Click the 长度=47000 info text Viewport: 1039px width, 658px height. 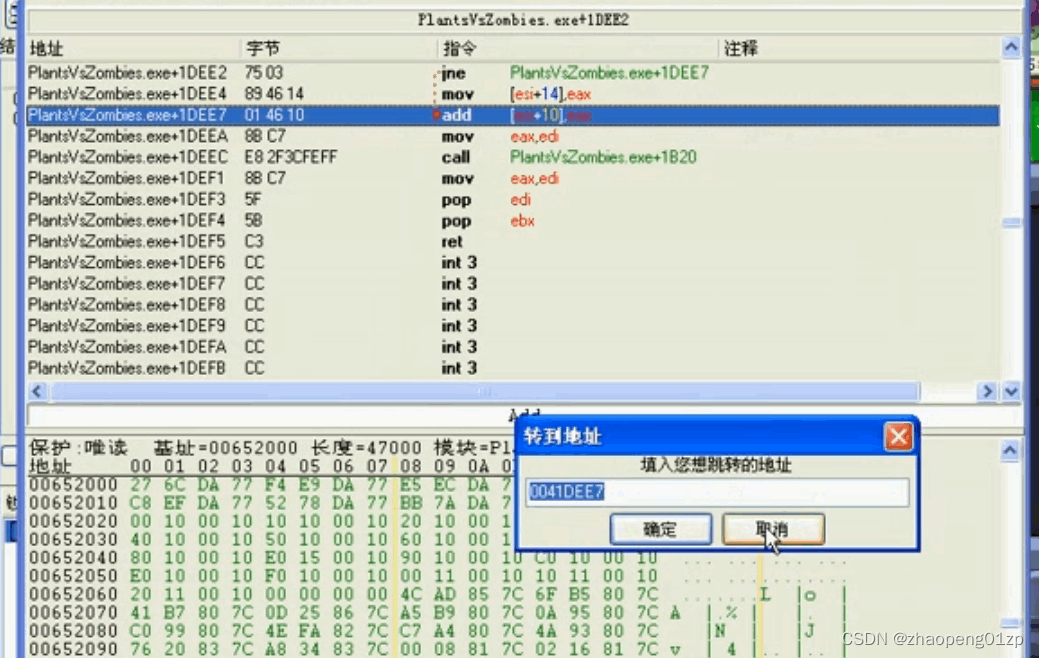[x=366, y=448]
